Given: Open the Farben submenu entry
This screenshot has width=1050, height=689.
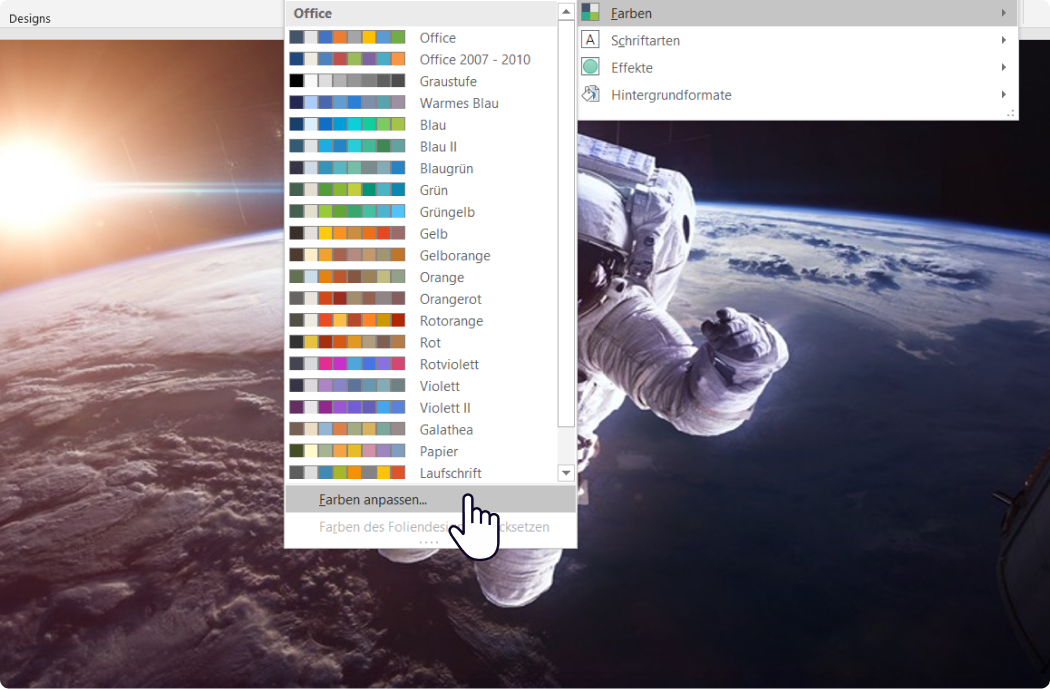Looking at the screenshot, I should (x=797, y=13).
